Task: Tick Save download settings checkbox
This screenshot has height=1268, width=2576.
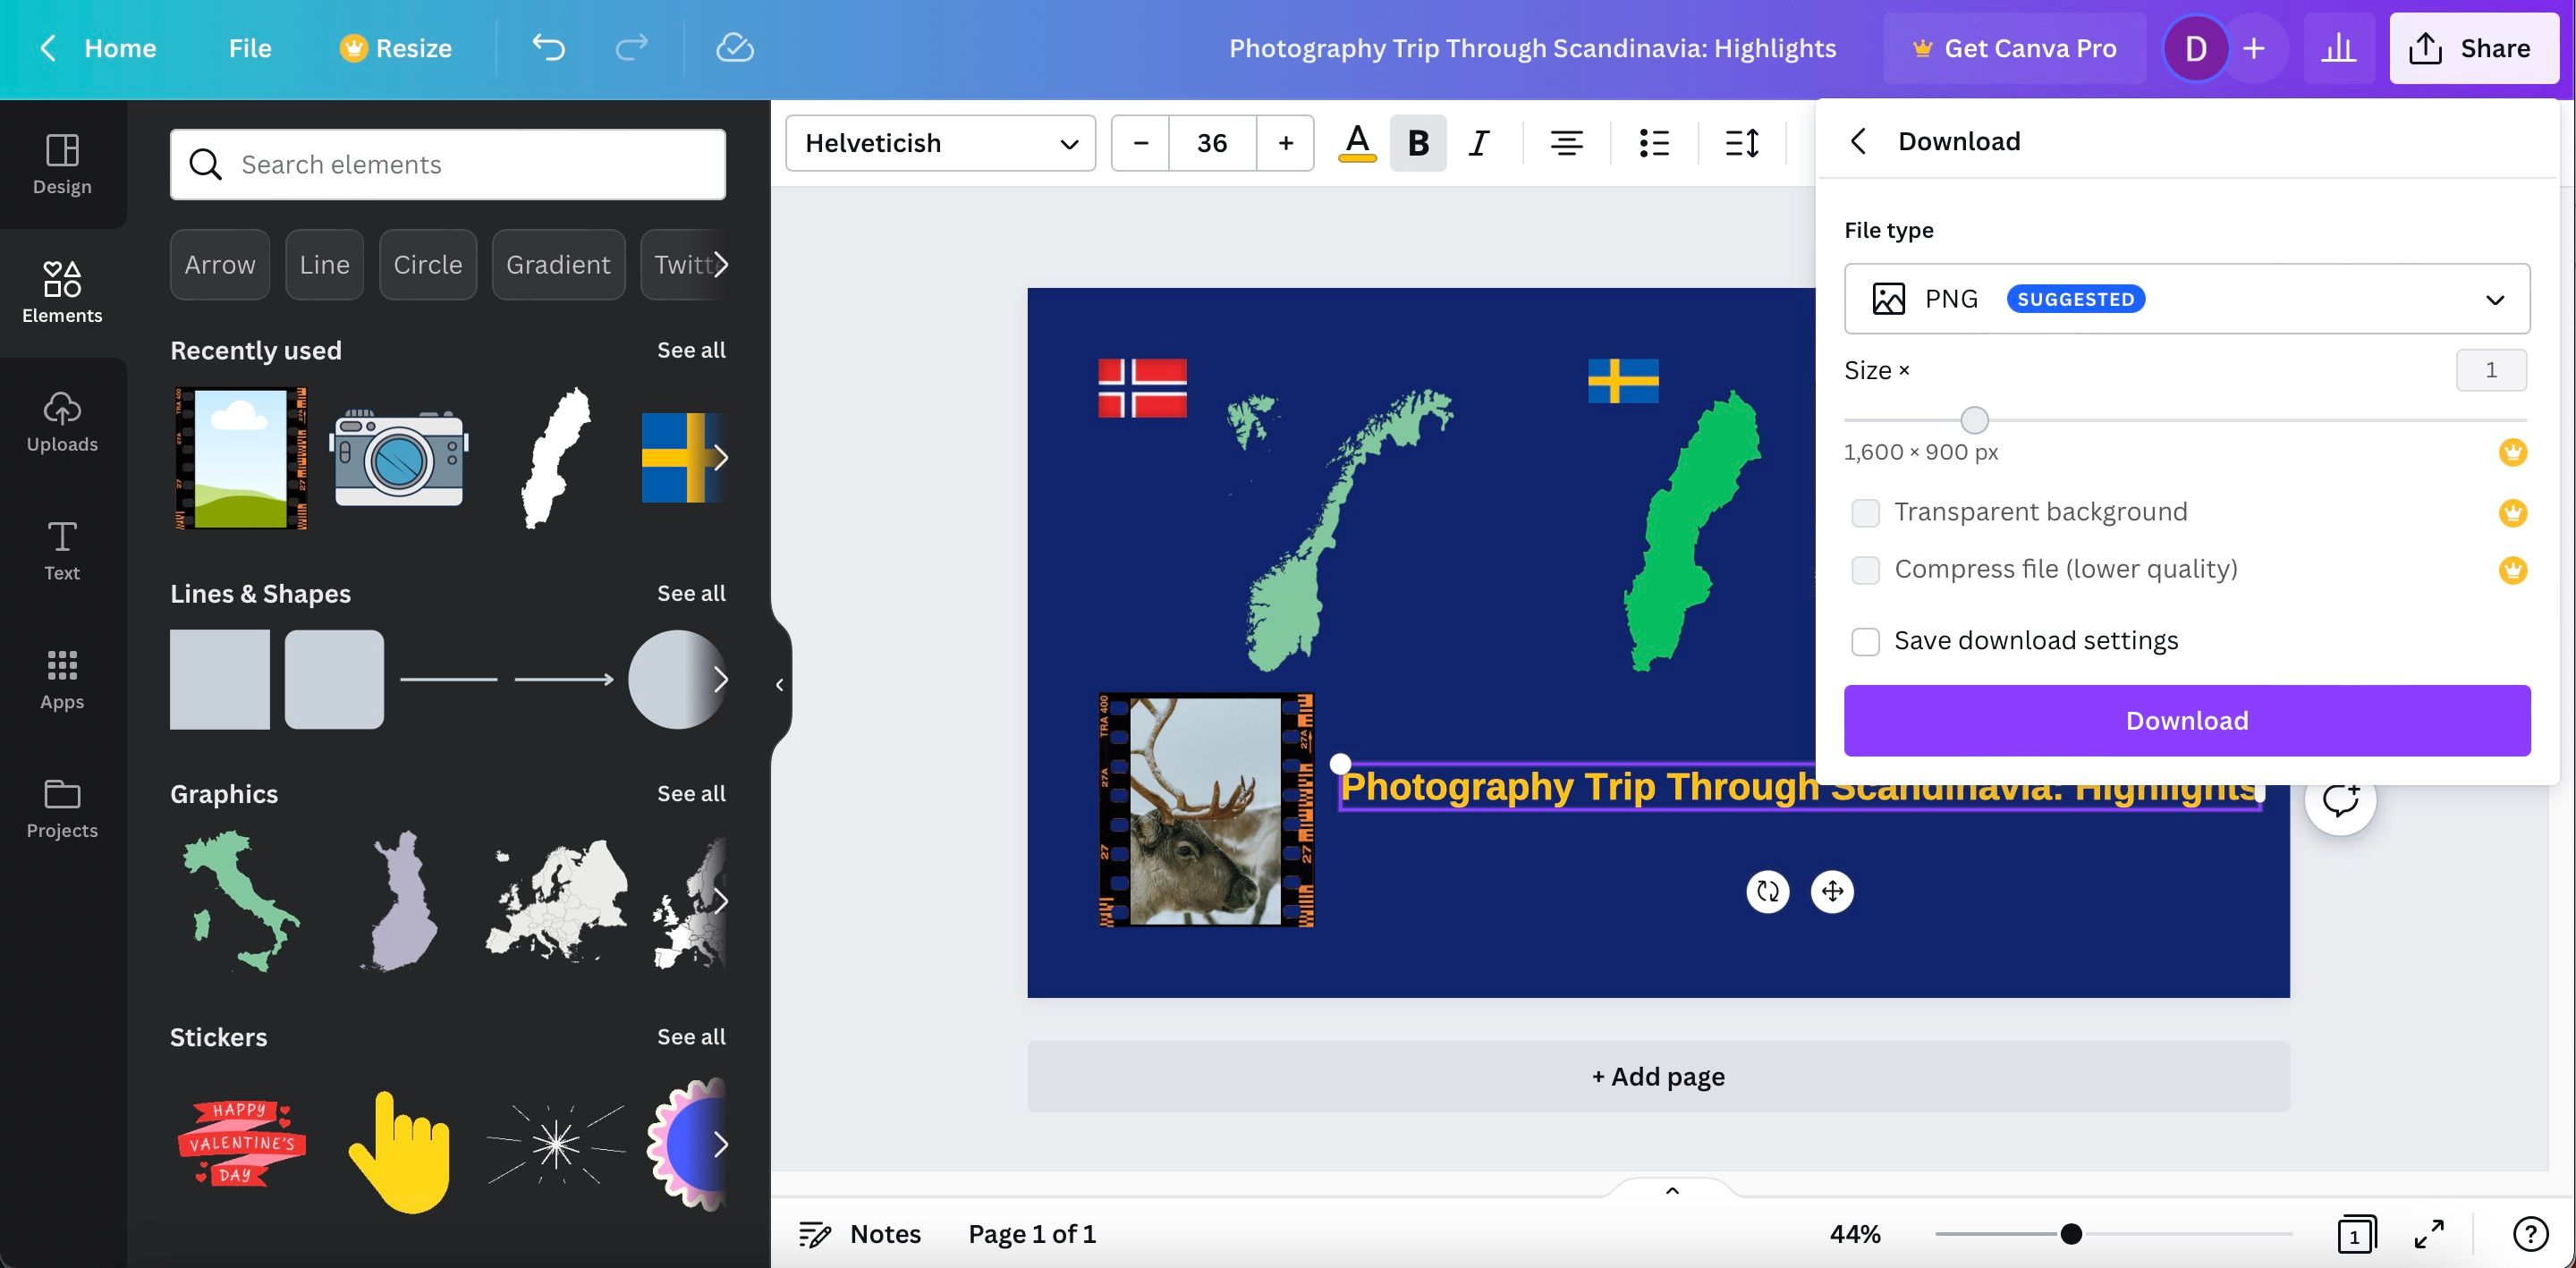Action: pos(1865,641)
